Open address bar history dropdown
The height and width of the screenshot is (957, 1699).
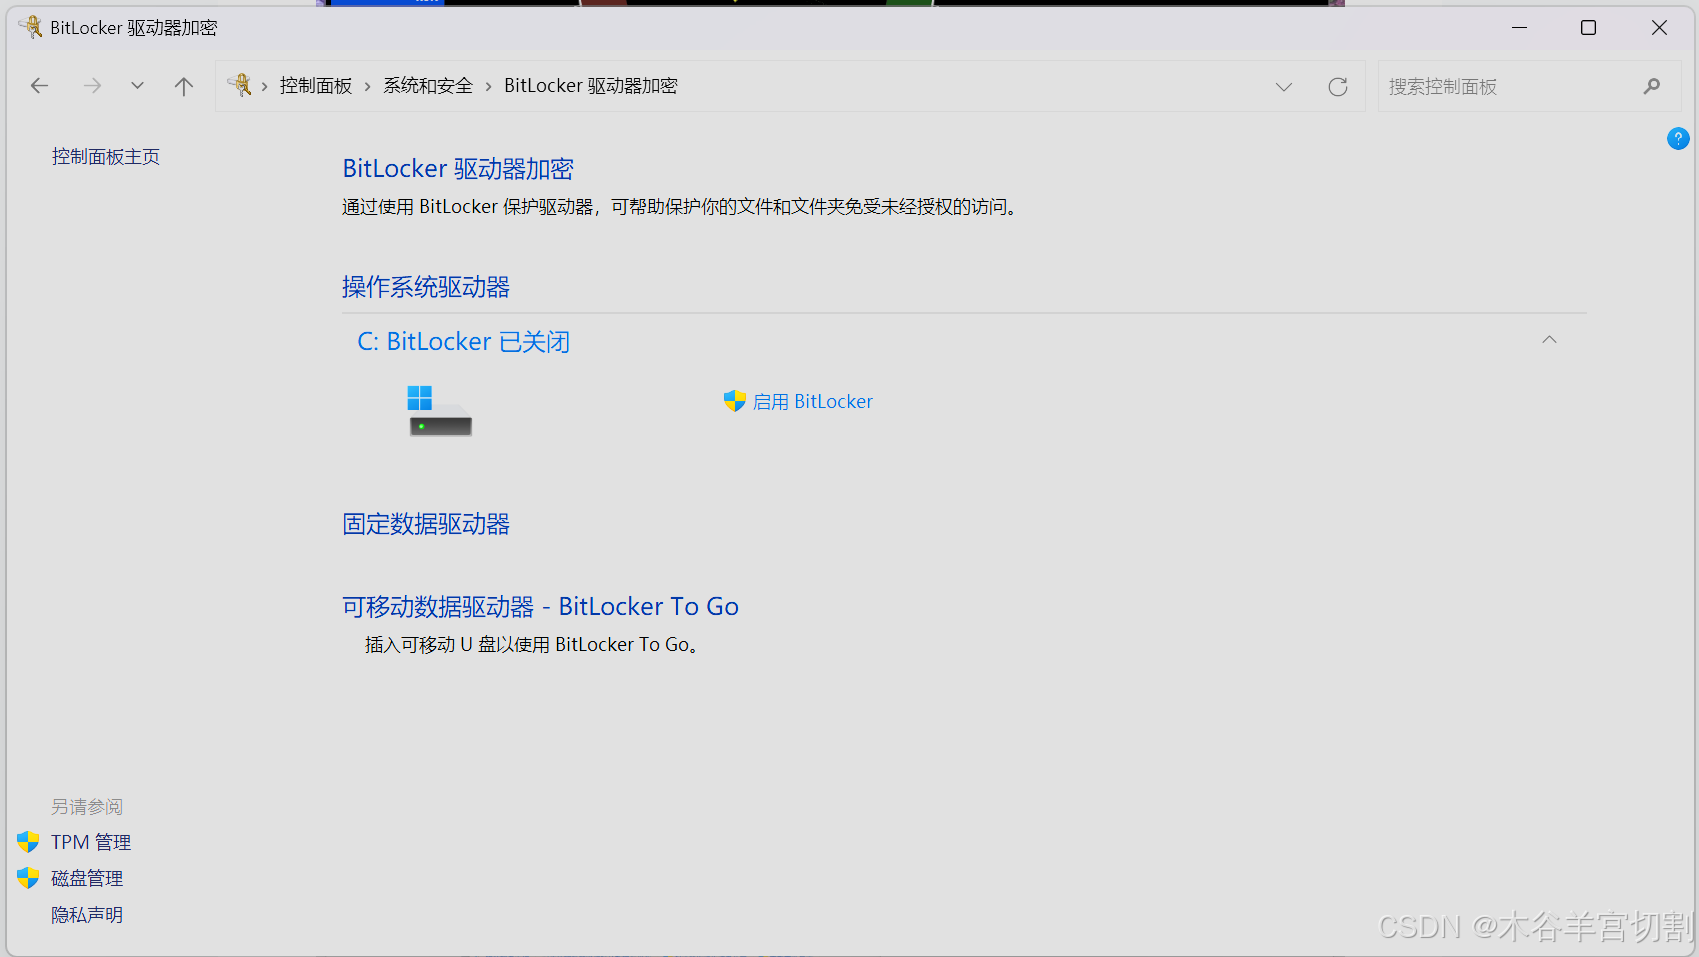pyautogui.click(x=1284, y=87)
